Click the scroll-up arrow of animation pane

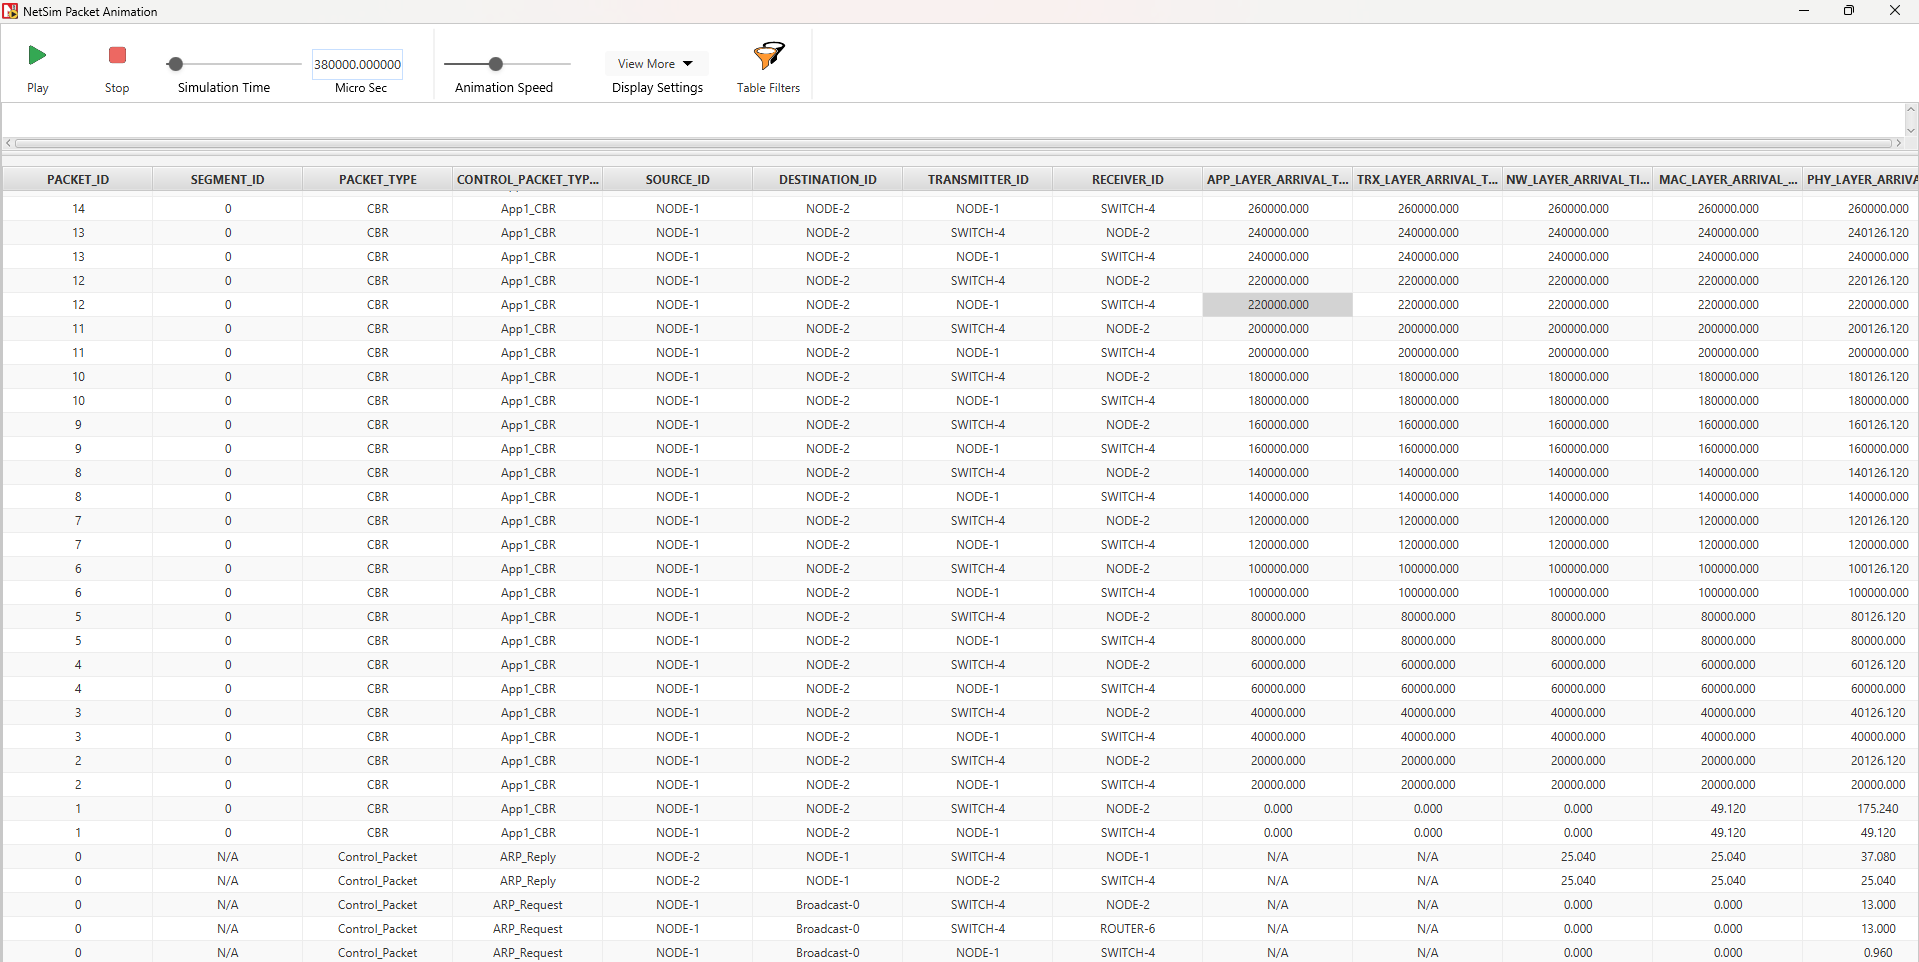[1910, 109]
